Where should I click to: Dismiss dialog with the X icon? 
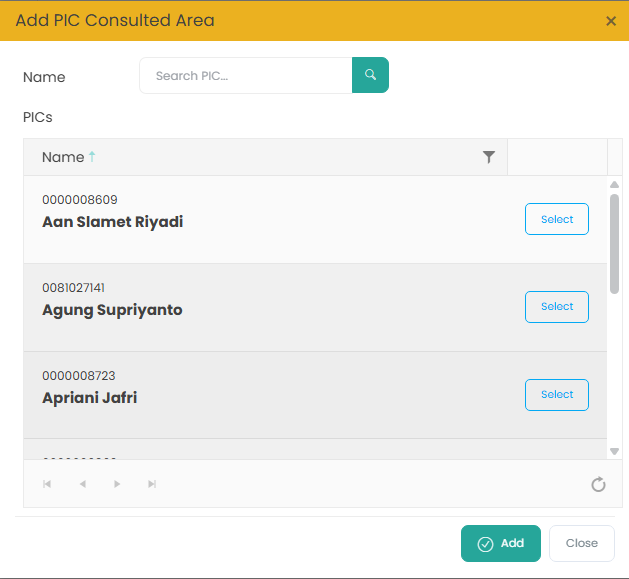[x=611, y=21]
